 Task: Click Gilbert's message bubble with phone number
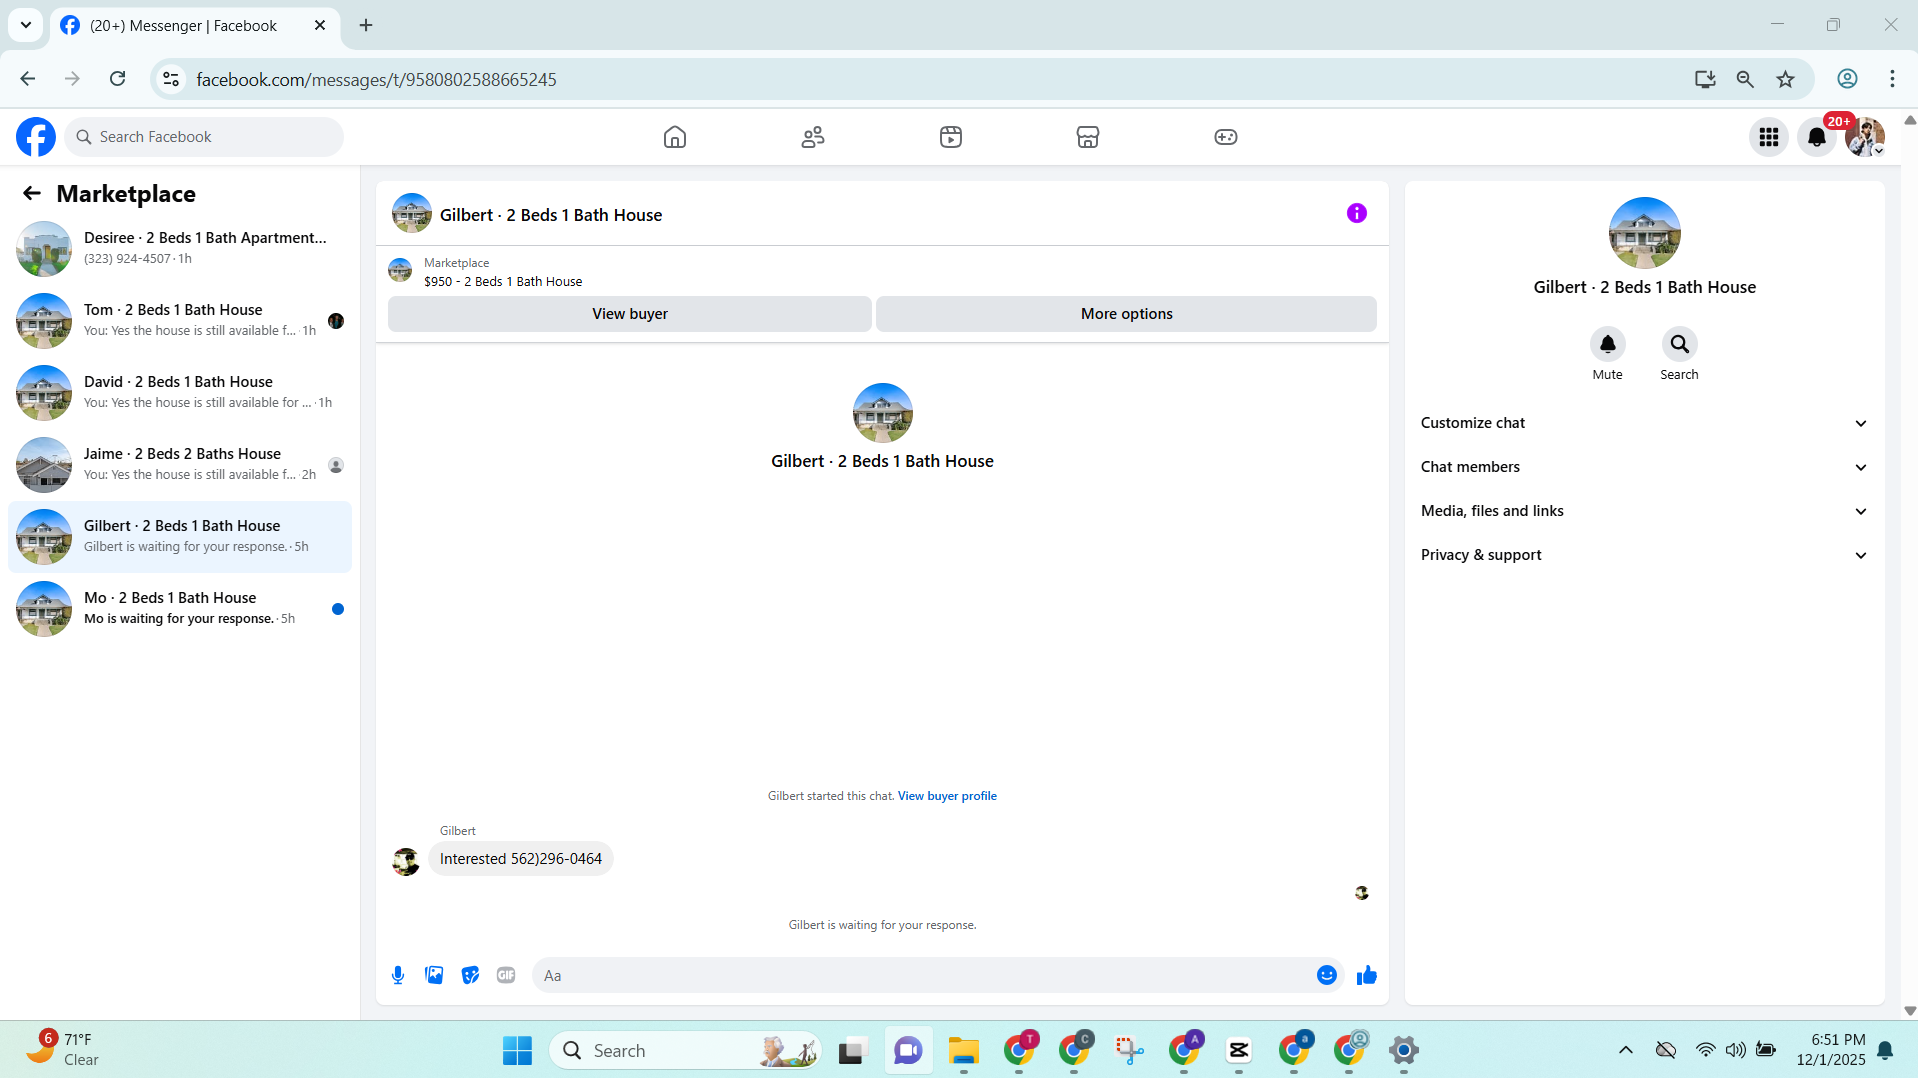521,859
